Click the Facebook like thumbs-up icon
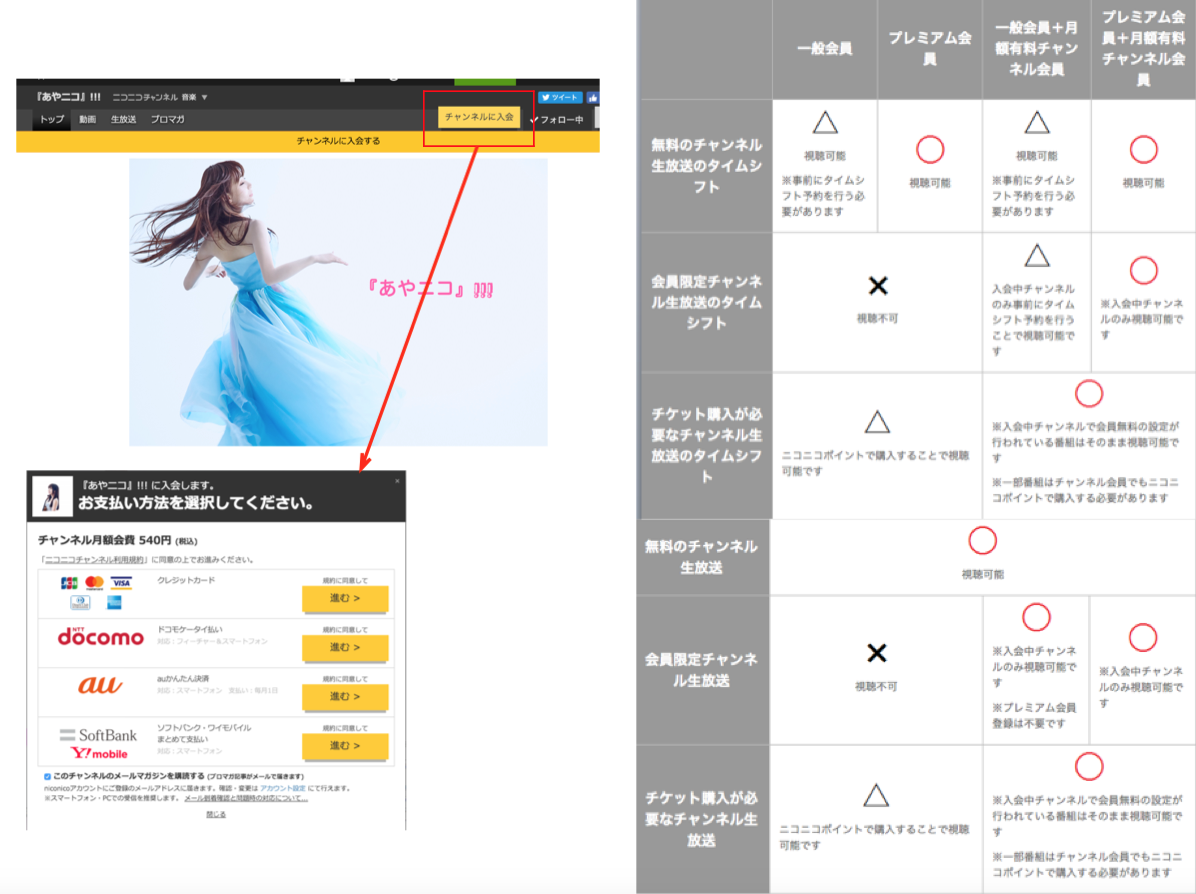 (593, 97)
